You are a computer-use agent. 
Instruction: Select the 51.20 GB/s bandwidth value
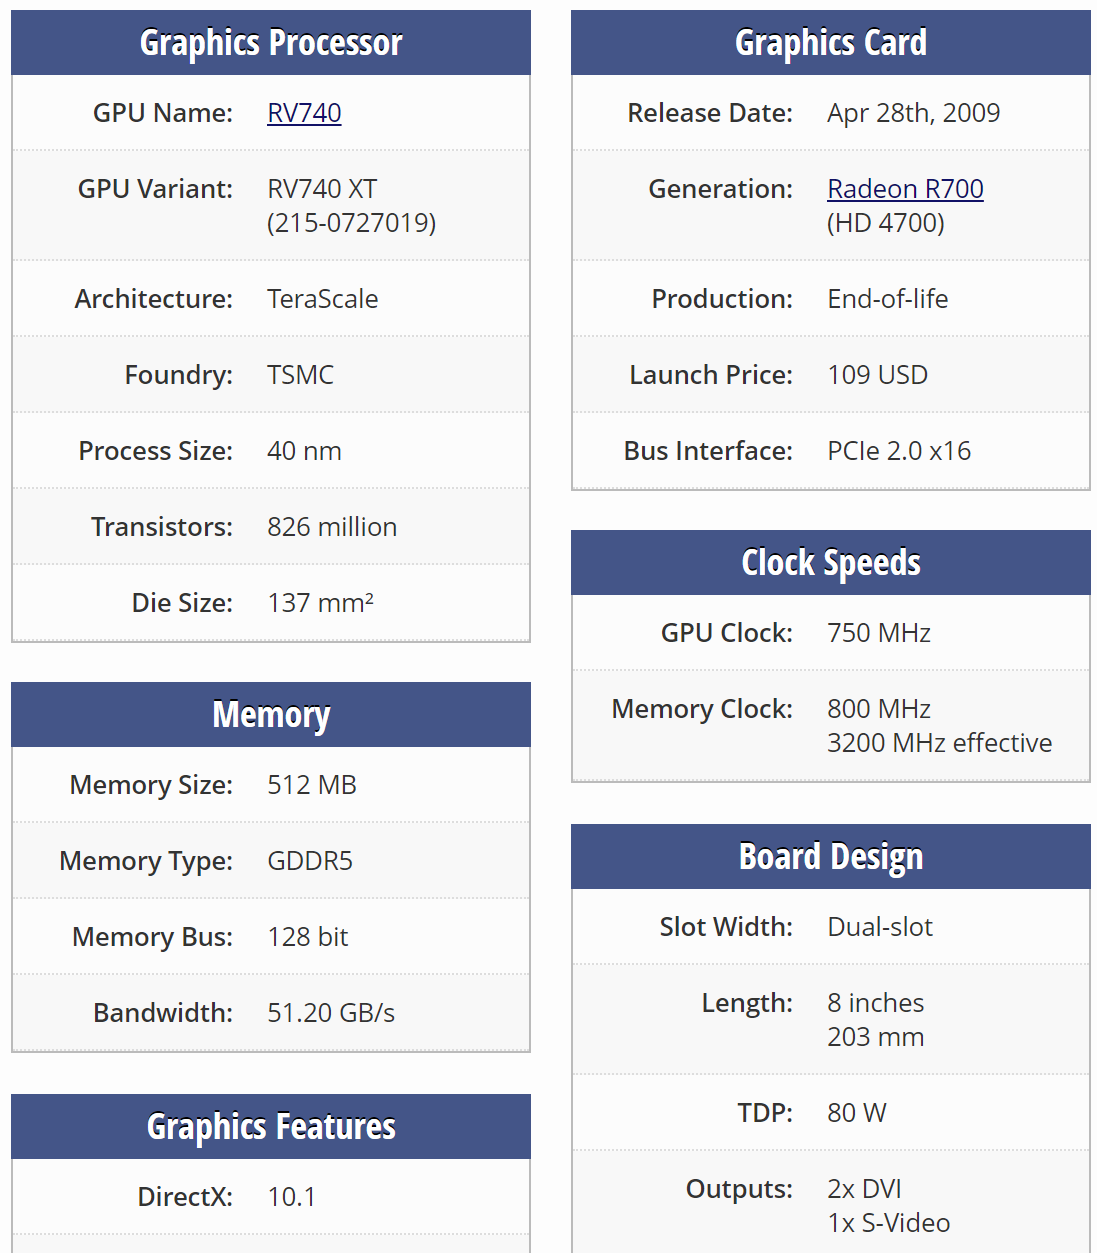(x=331, y=1013)
